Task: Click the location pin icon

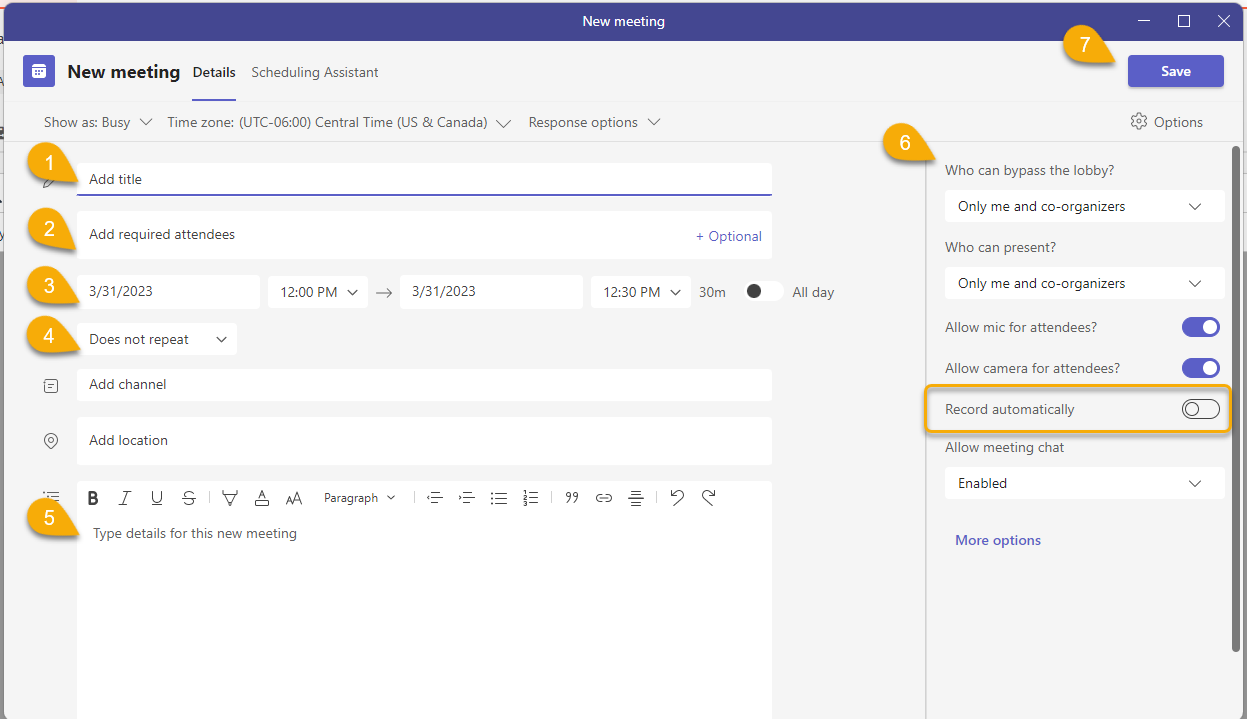Action: [51, 441]
